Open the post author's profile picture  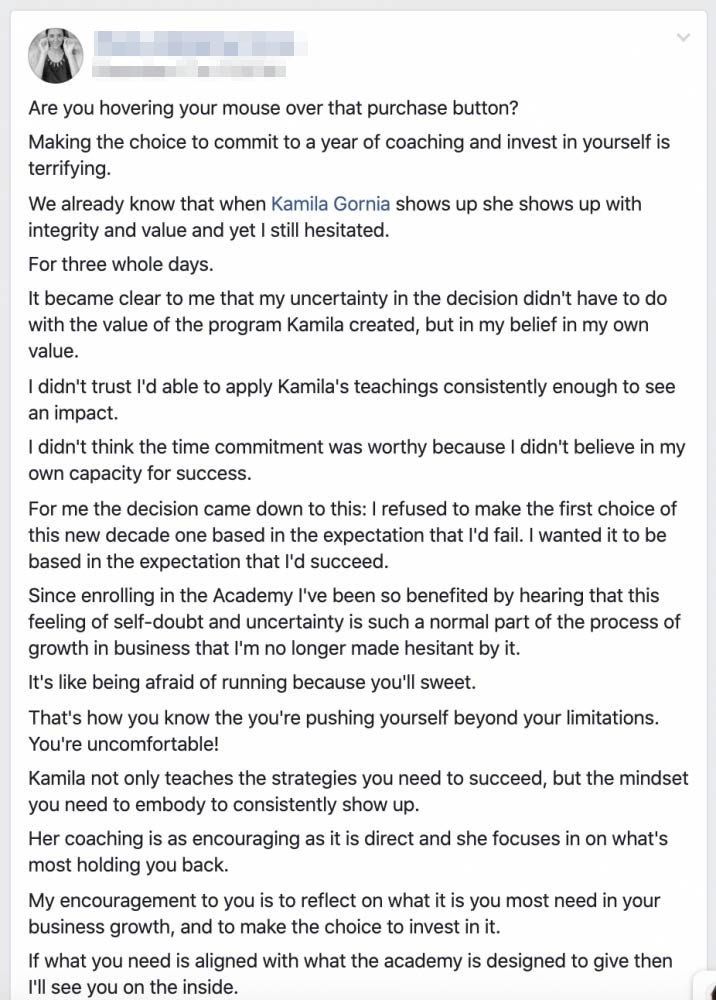point(56,55)
